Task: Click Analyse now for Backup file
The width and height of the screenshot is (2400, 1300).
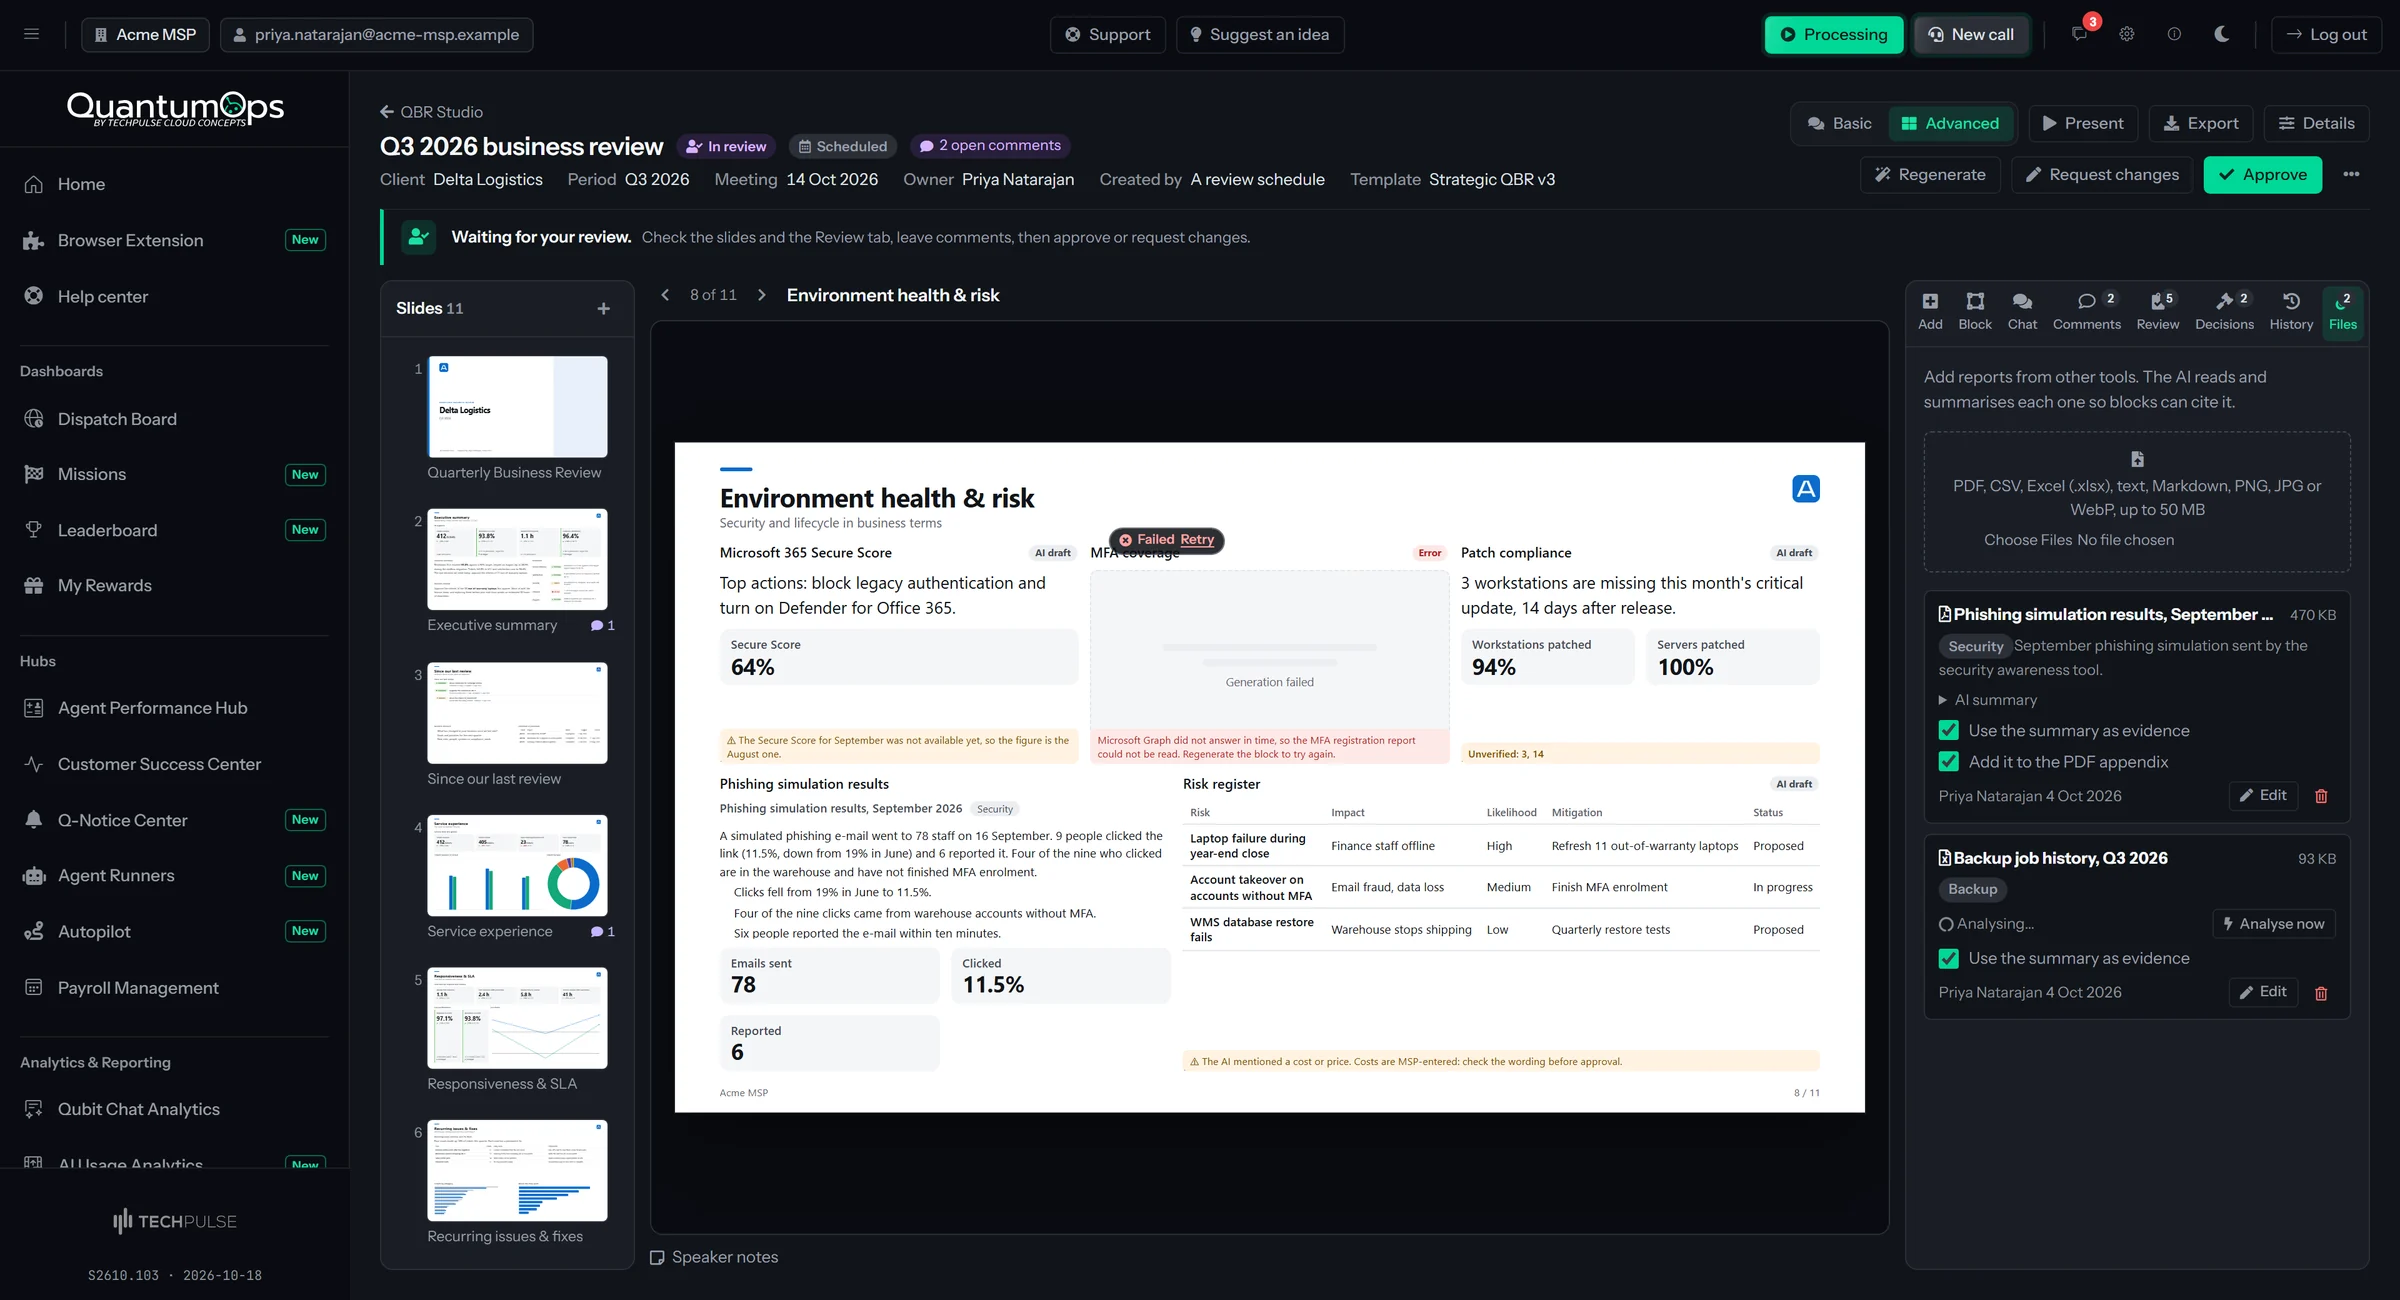Action: pos(2273,924)
